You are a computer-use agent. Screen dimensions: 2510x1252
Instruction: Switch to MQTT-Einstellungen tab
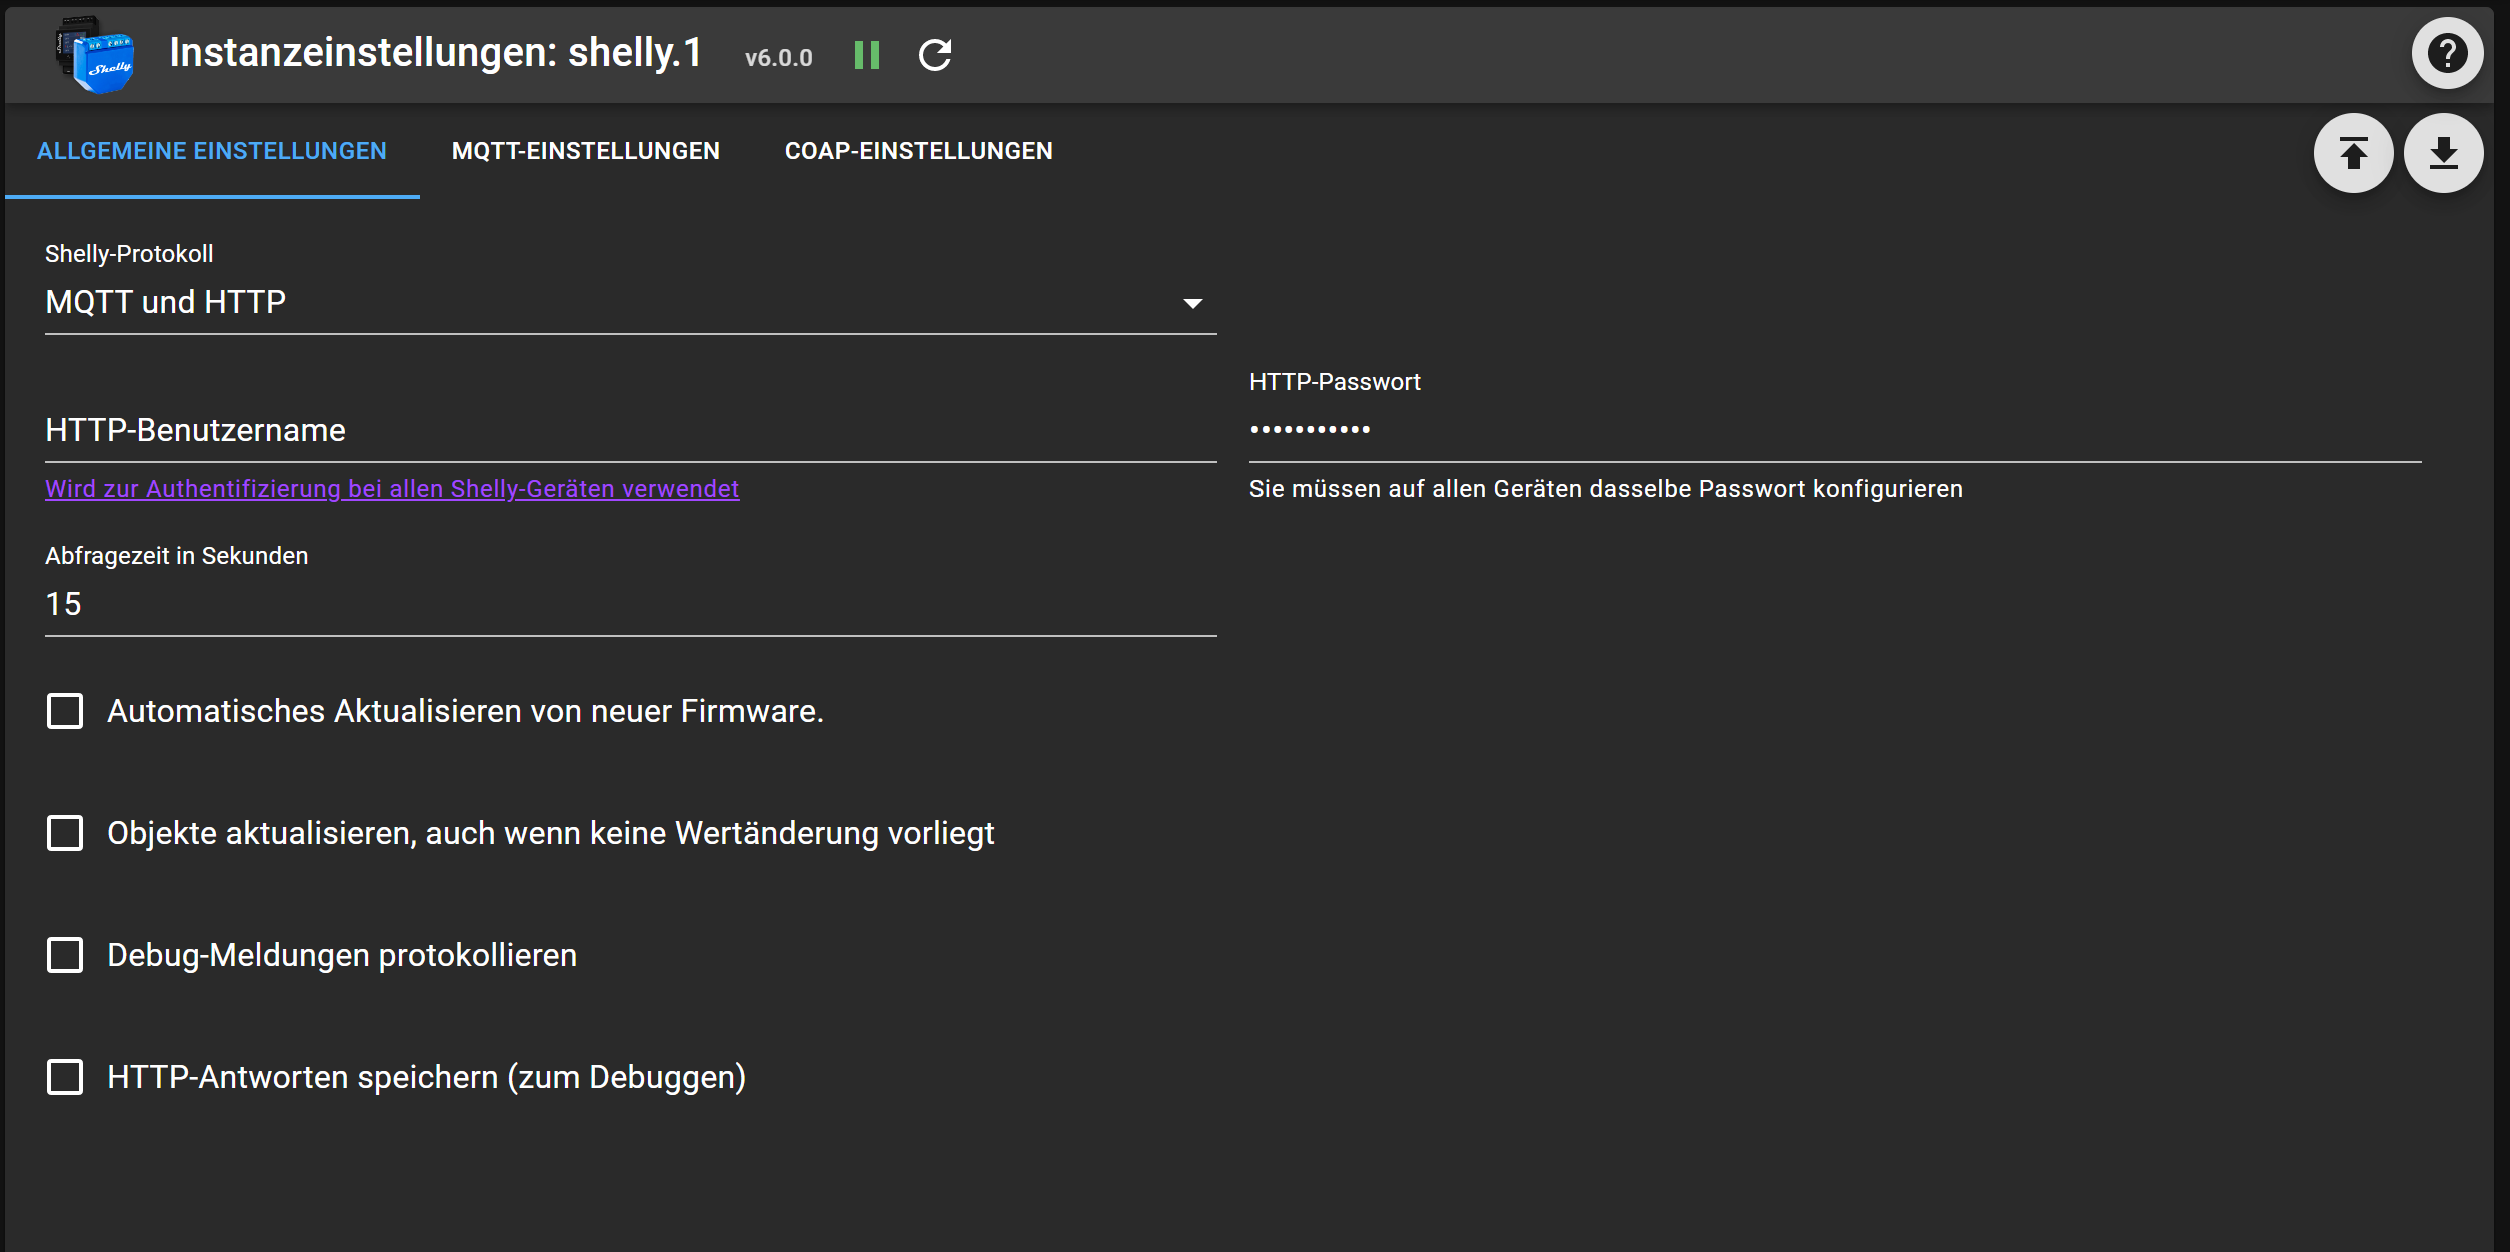(x=586, y=151)
